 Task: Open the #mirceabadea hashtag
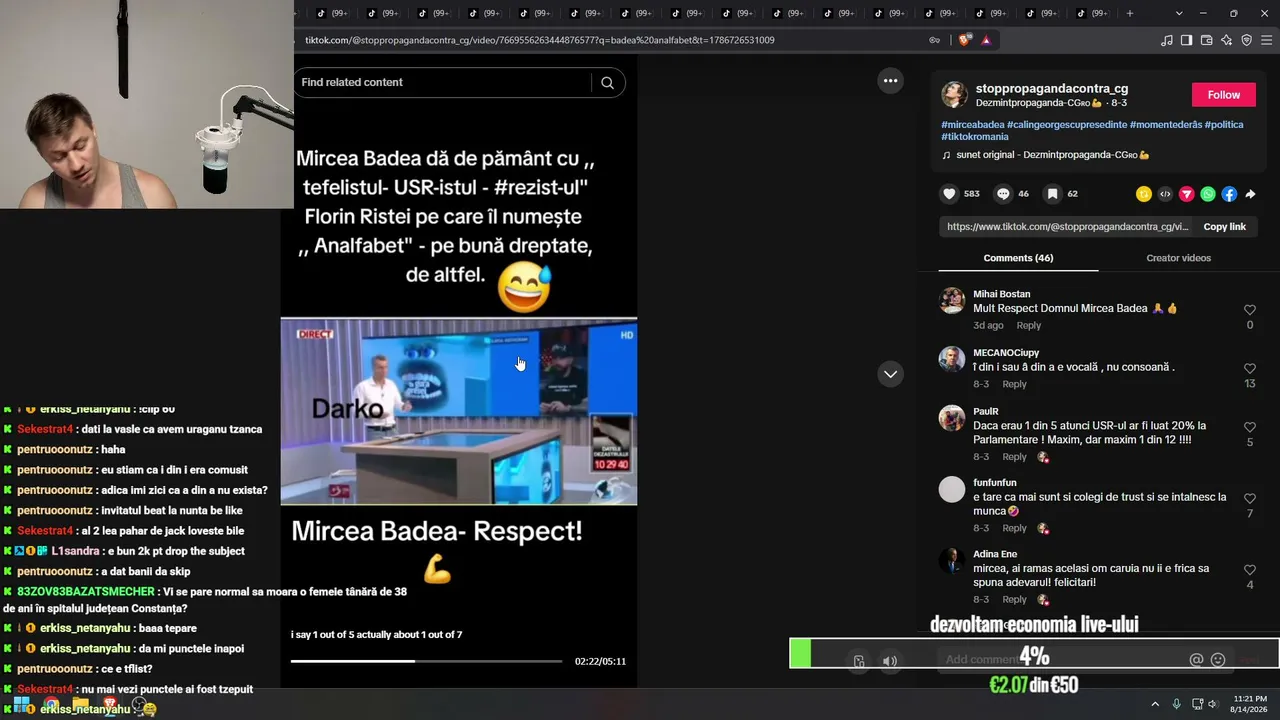[x=973, y=125]
